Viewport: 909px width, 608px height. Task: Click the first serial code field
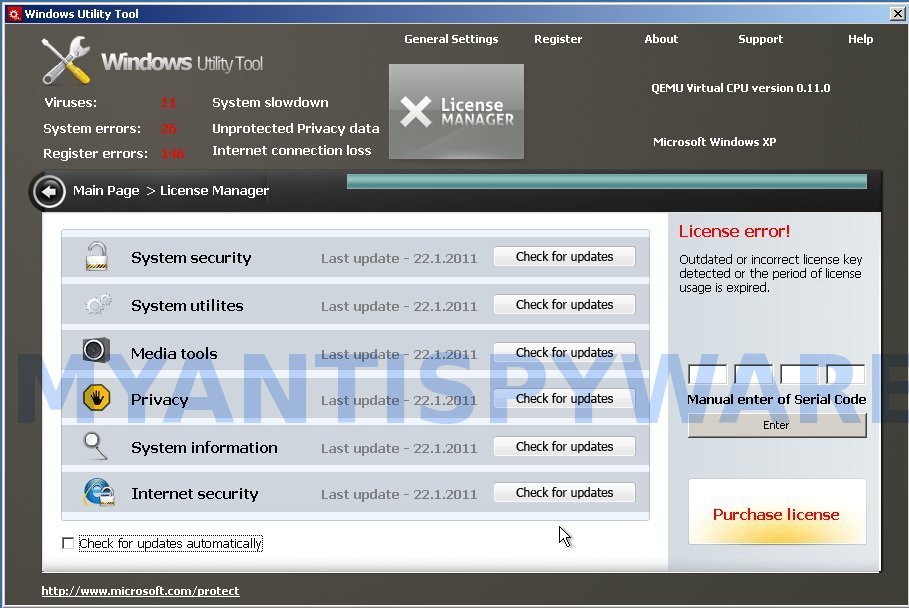point(707,374)
